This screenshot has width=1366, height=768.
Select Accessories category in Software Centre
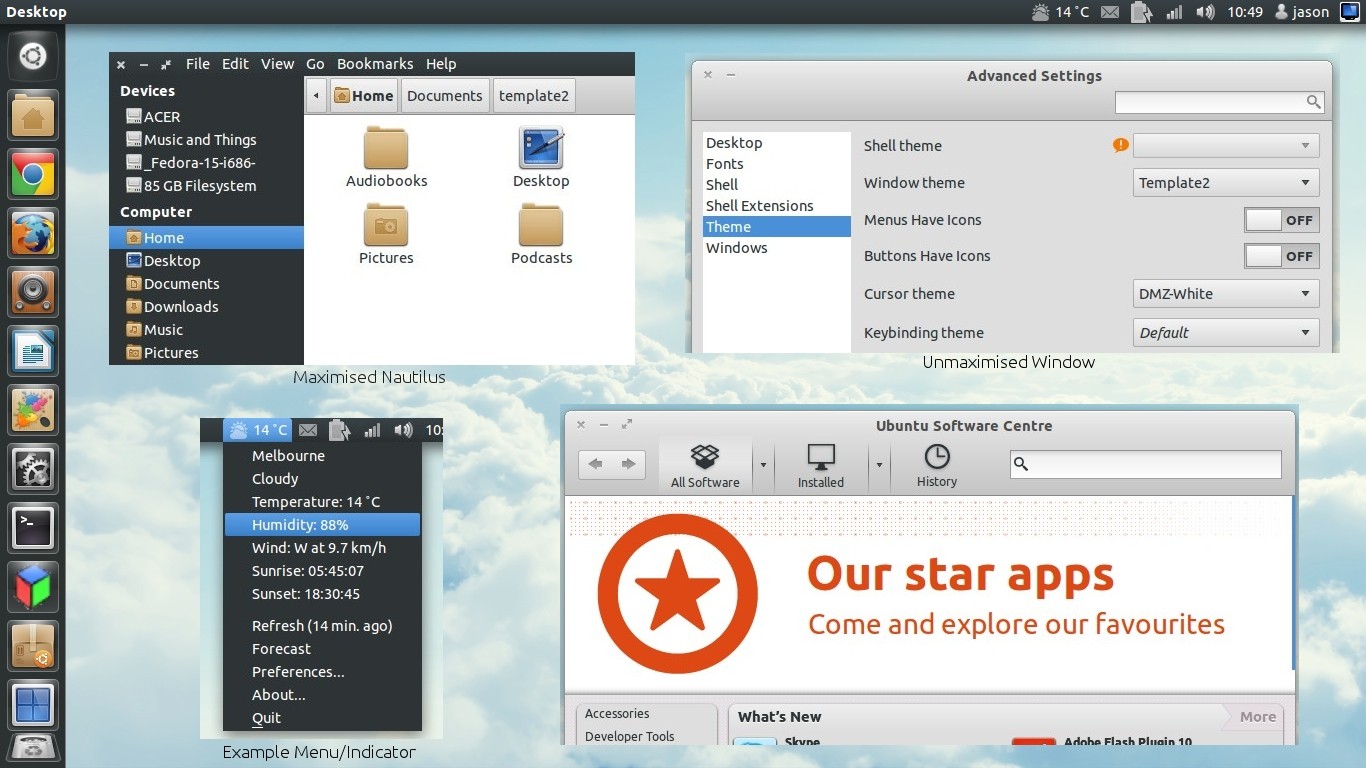[x=617, y=714]
